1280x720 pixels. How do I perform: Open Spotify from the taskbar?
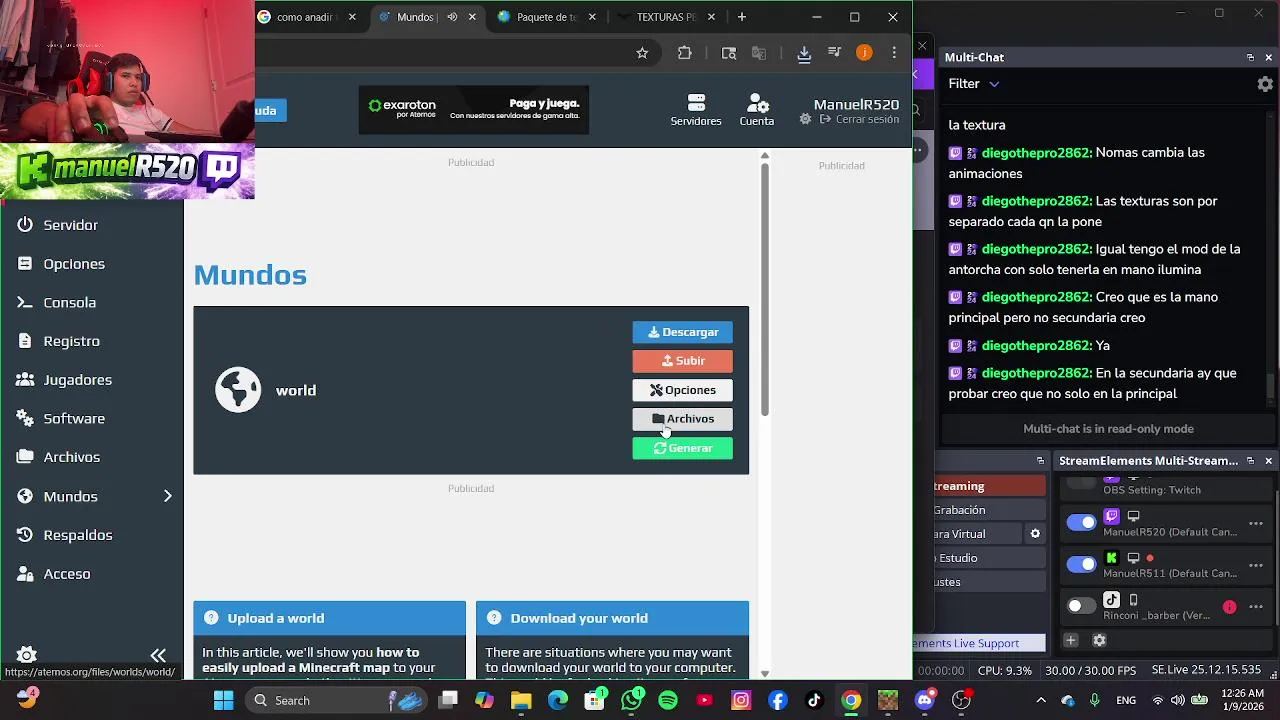pyautogui.click(x=668, y=700)
